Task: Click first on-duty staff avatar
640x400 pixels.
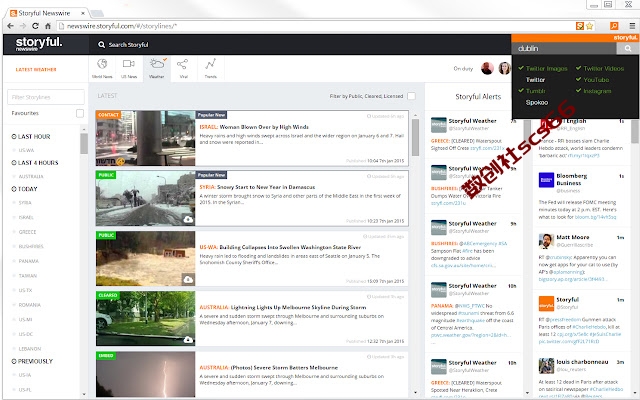Action: point(487,68)
